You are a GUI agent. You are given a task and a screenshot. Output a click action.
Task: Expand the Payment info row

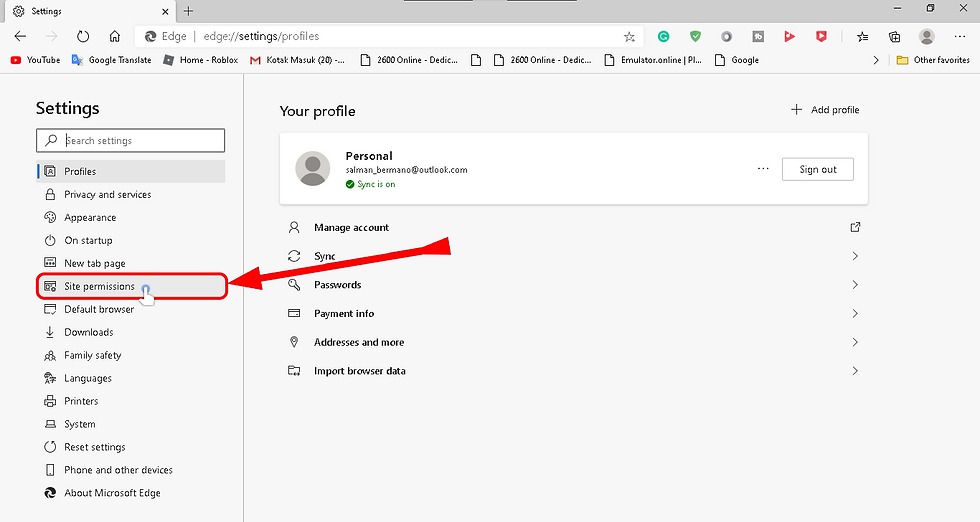574,314
